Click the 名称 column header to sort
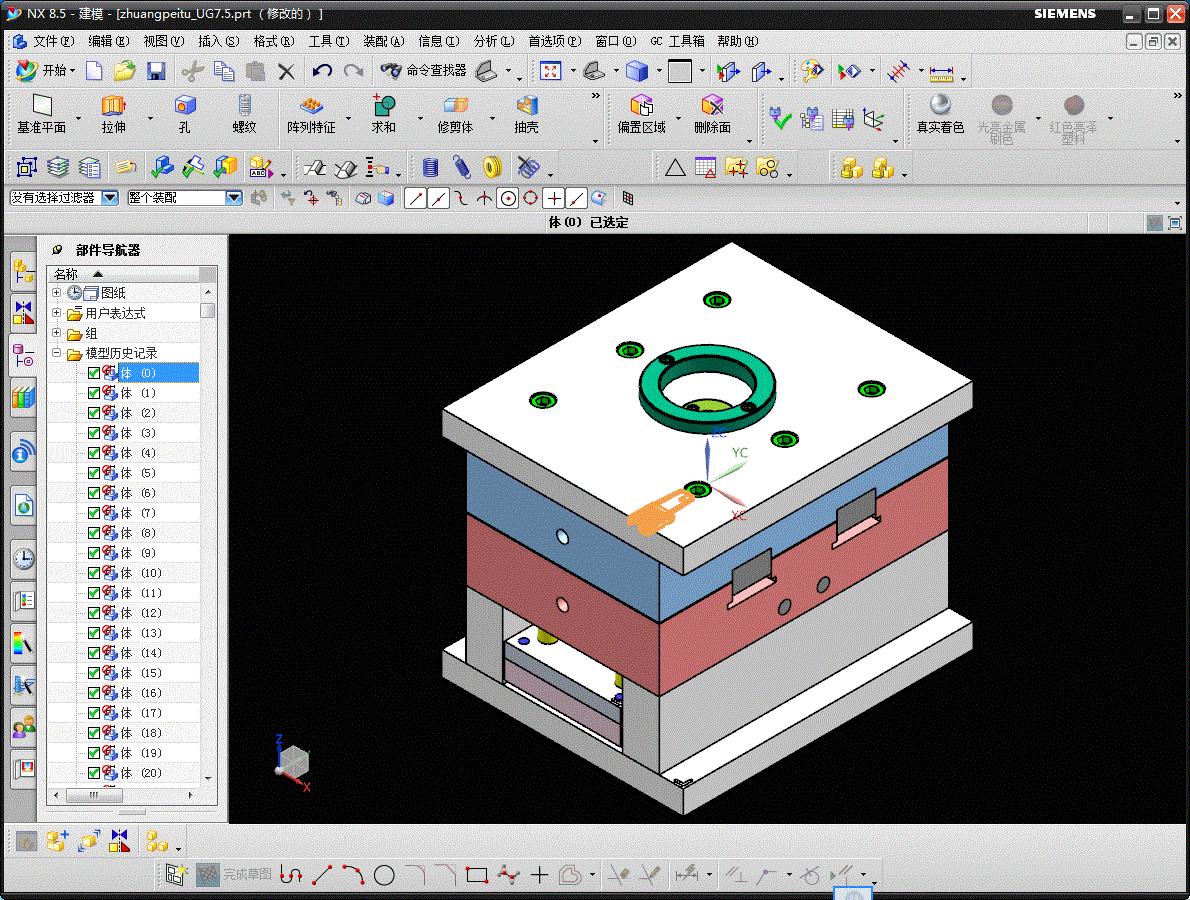The height and width of the screenshot is (900, 1190). click(x=66, y=274)
